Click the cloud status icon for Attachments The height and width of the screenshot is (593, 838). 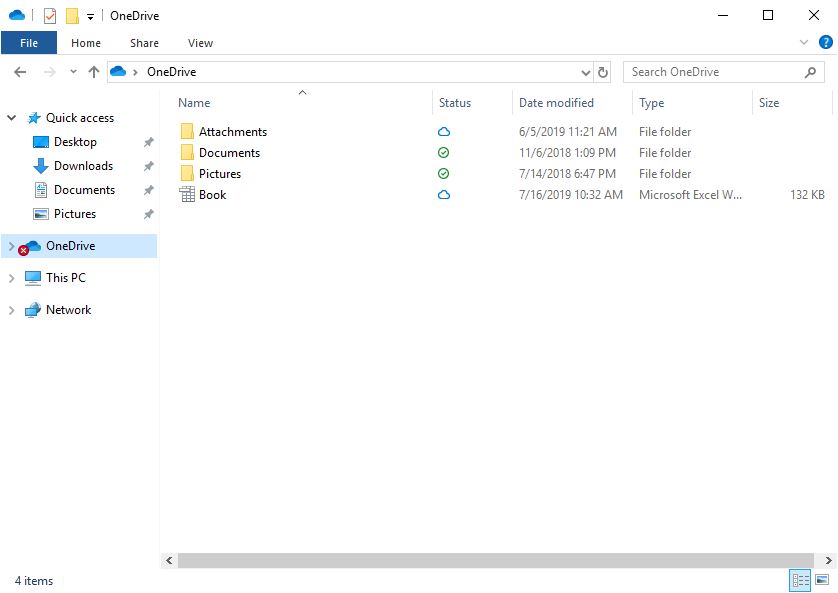click(444, 132)
